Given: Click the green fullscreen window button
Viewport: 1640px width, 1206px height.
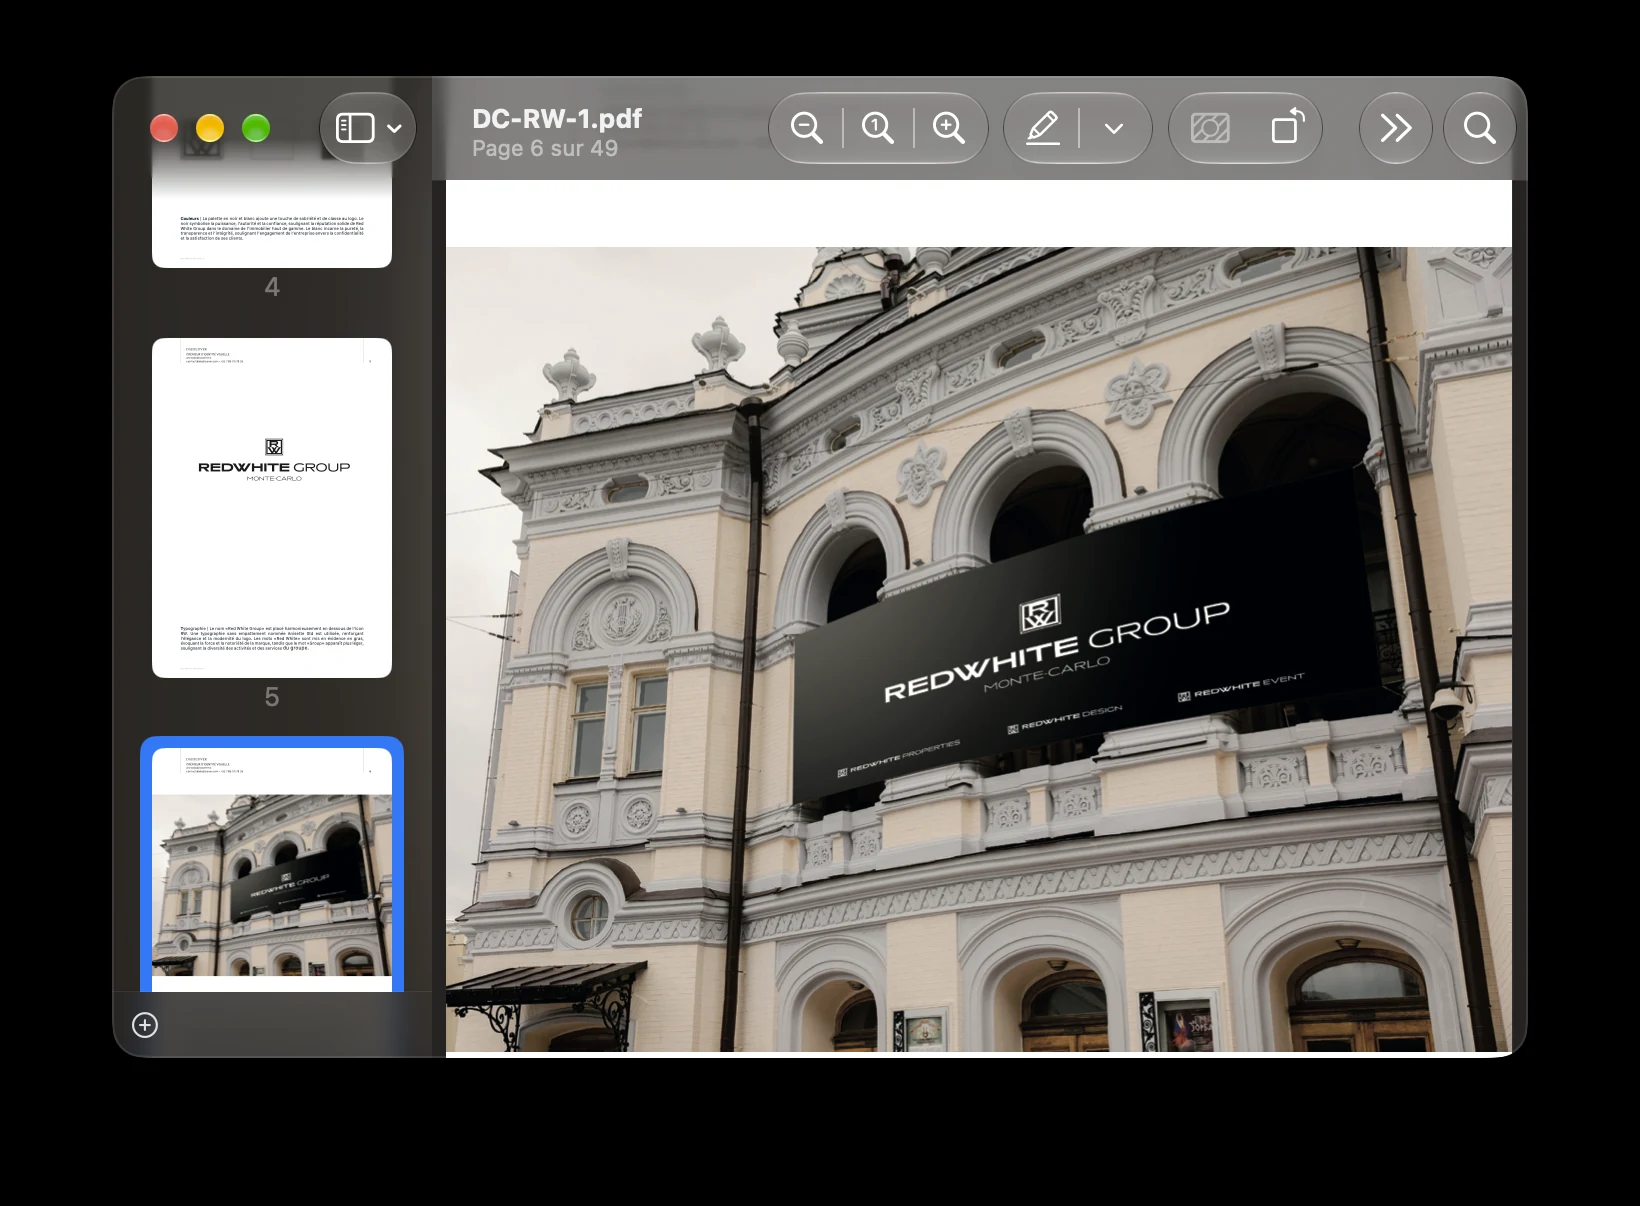Looking at the screenshot, I should pyautogui.click(x=256, y=128).
